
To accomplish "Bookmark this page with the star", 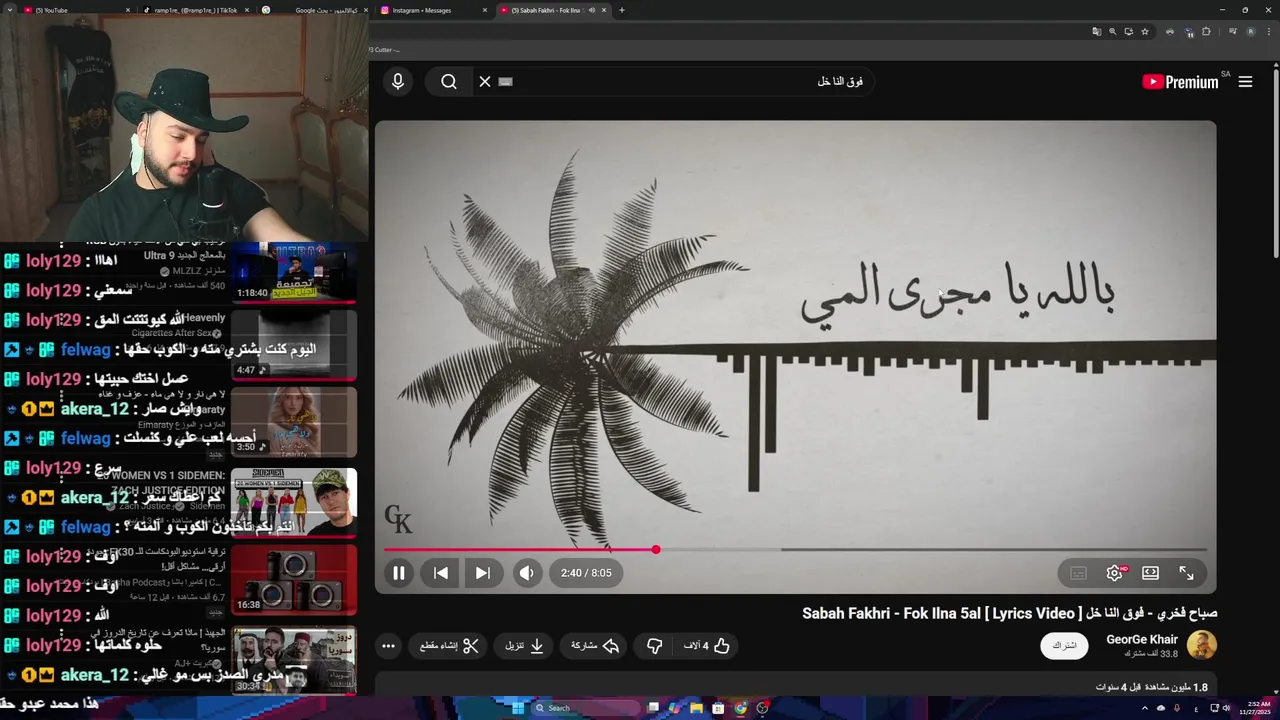I will click(x=1145, y=31).
